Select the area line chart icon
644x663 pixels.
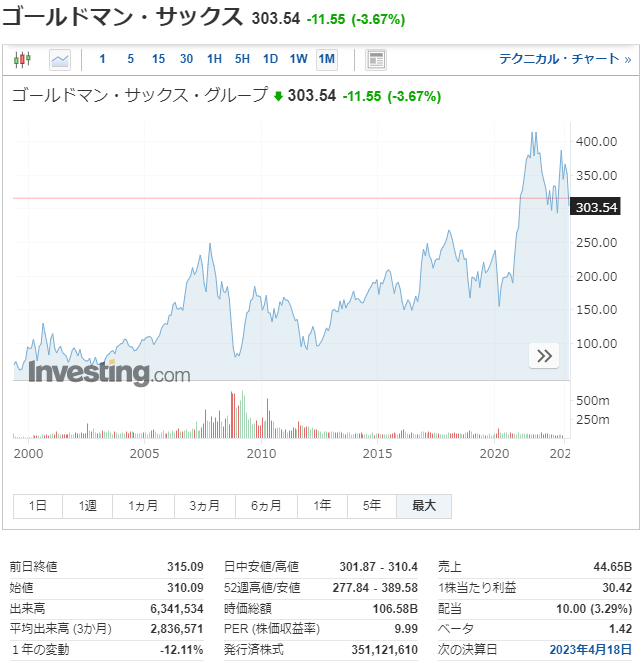click(60, 60)
